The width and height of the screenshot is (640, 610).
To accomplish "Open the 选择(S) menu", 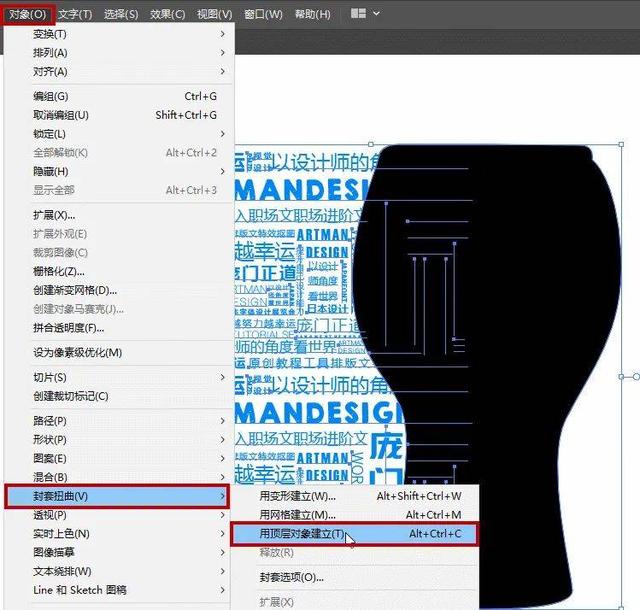I will [121, 14].
